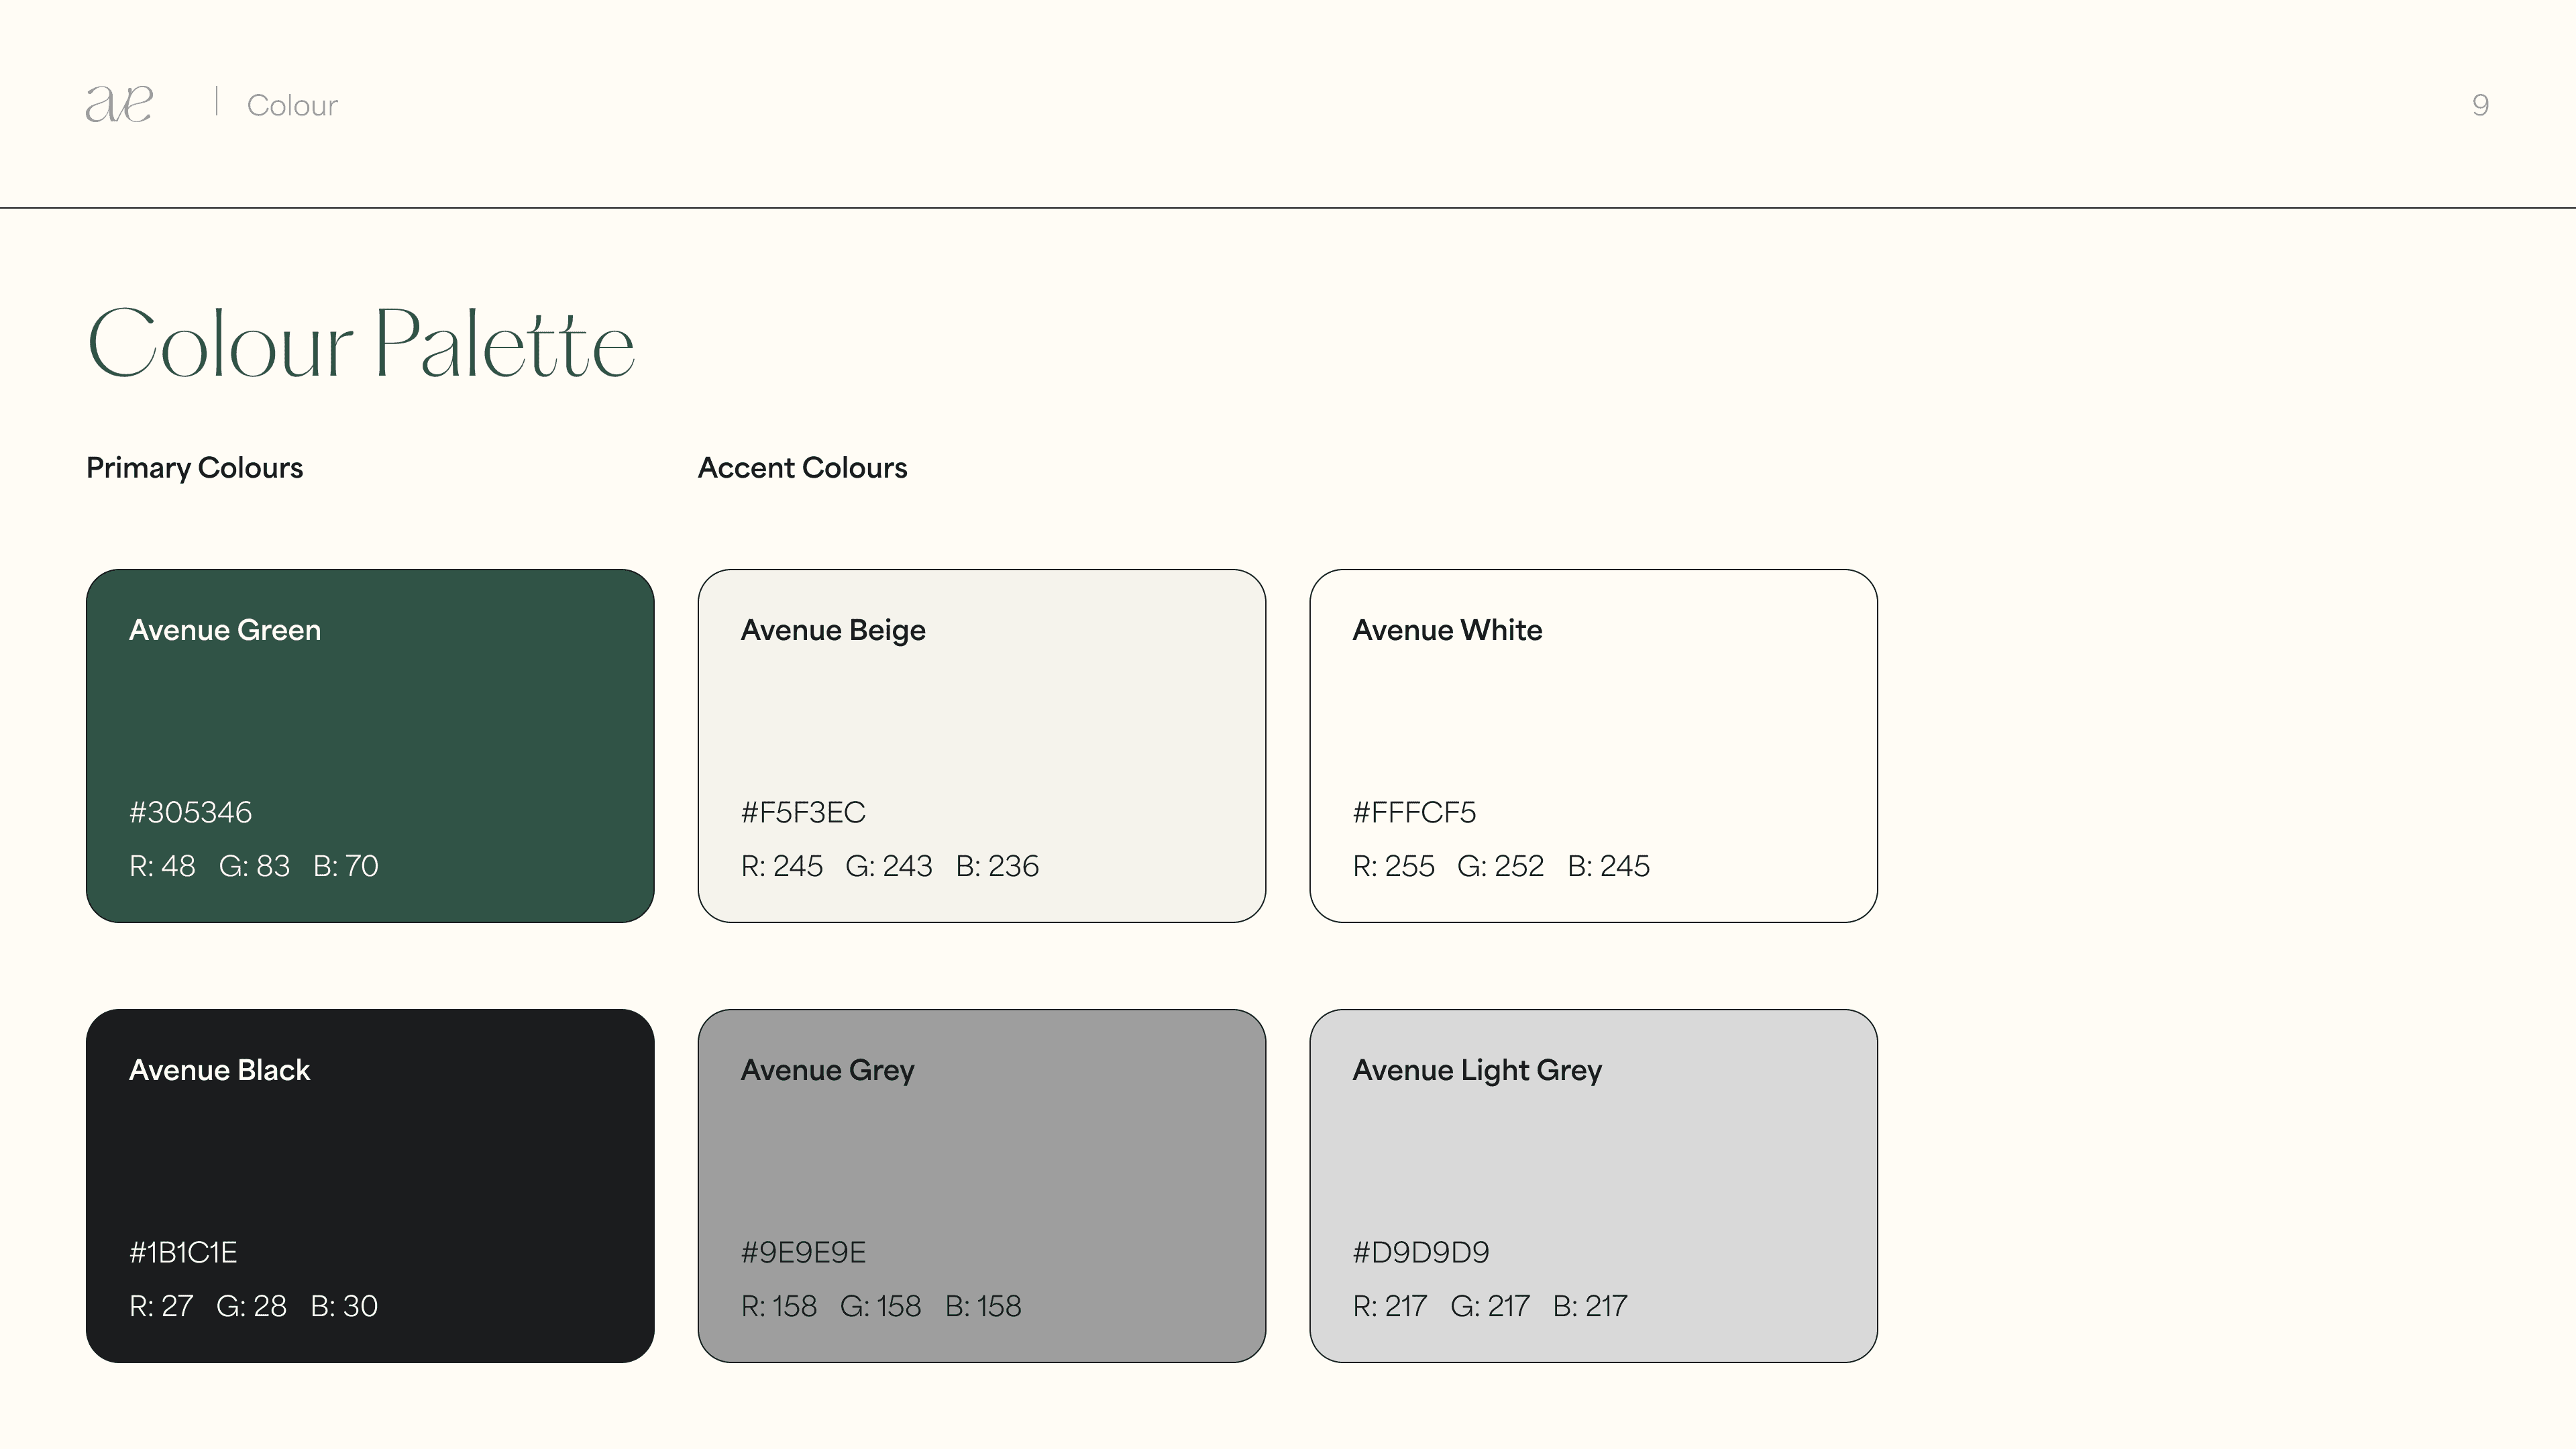
Task: Select the Accent Colours heading
Action: point(802,467)
